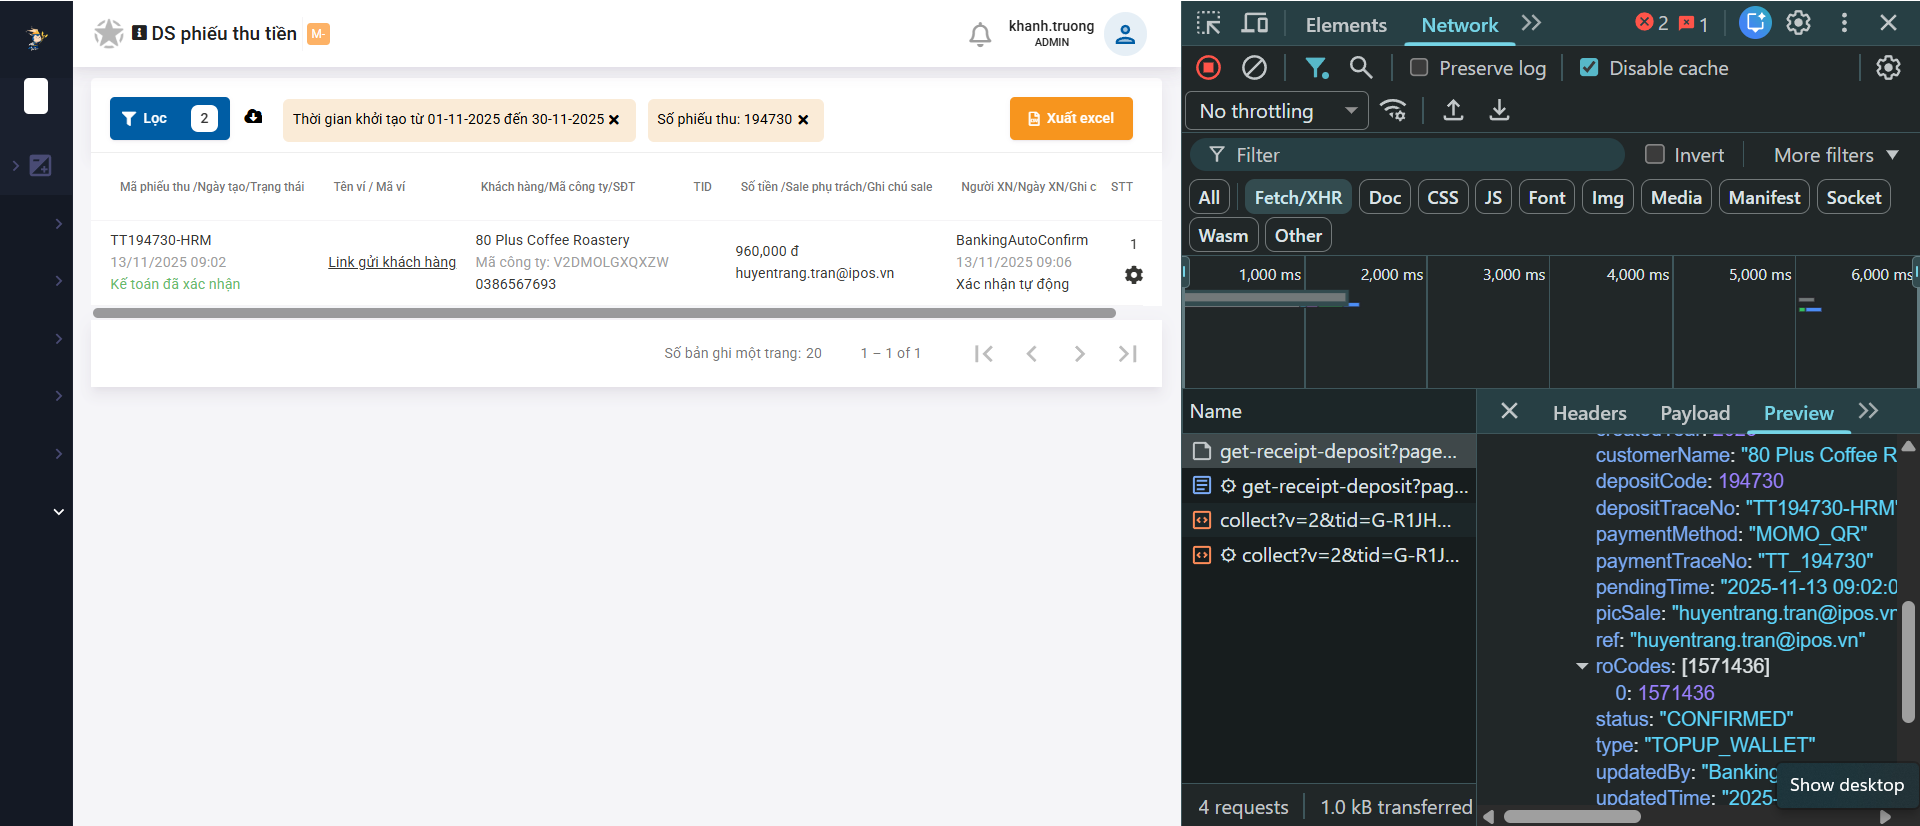
Task: Uncheck the Disable cache checkbox
Action: tap(1589, 68)
